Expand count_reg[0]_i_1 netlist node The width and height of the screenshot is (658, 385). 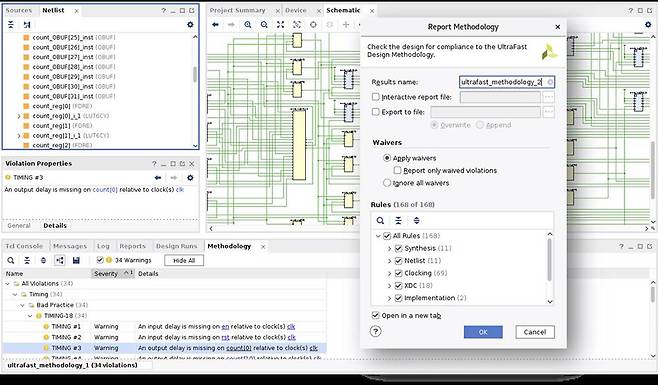click(19, 116)
